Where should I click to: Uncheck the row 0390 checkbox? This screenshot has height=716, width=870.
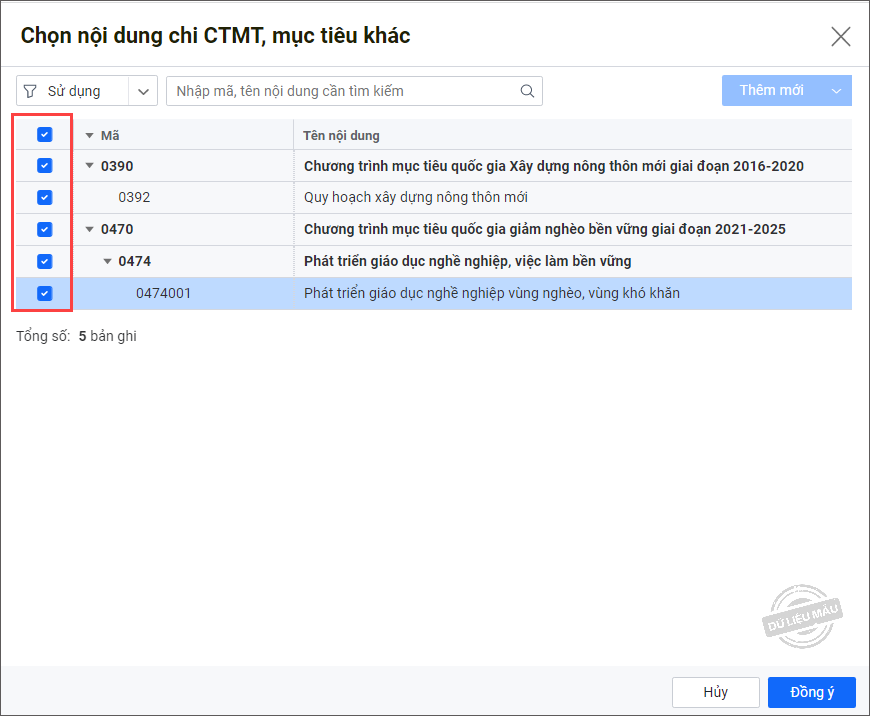point(44,165)
